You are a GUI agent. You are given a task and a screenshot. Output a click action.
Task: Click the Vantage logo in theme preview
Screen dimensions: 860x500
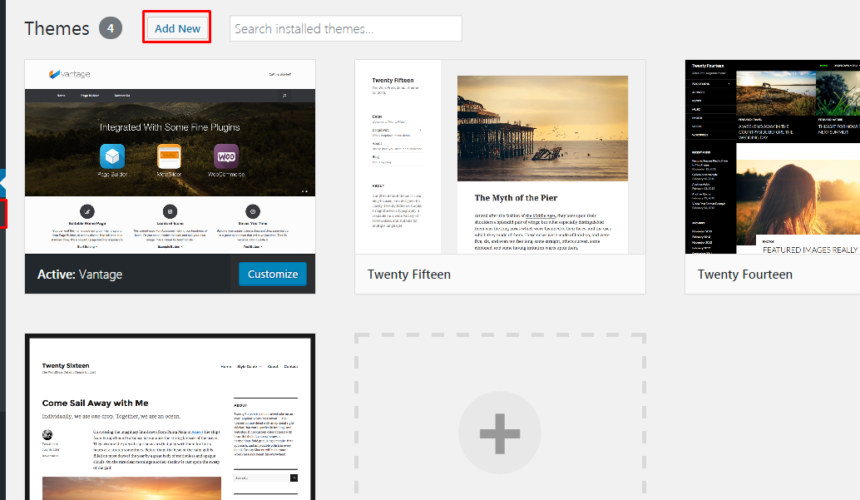tap(69, 74)
